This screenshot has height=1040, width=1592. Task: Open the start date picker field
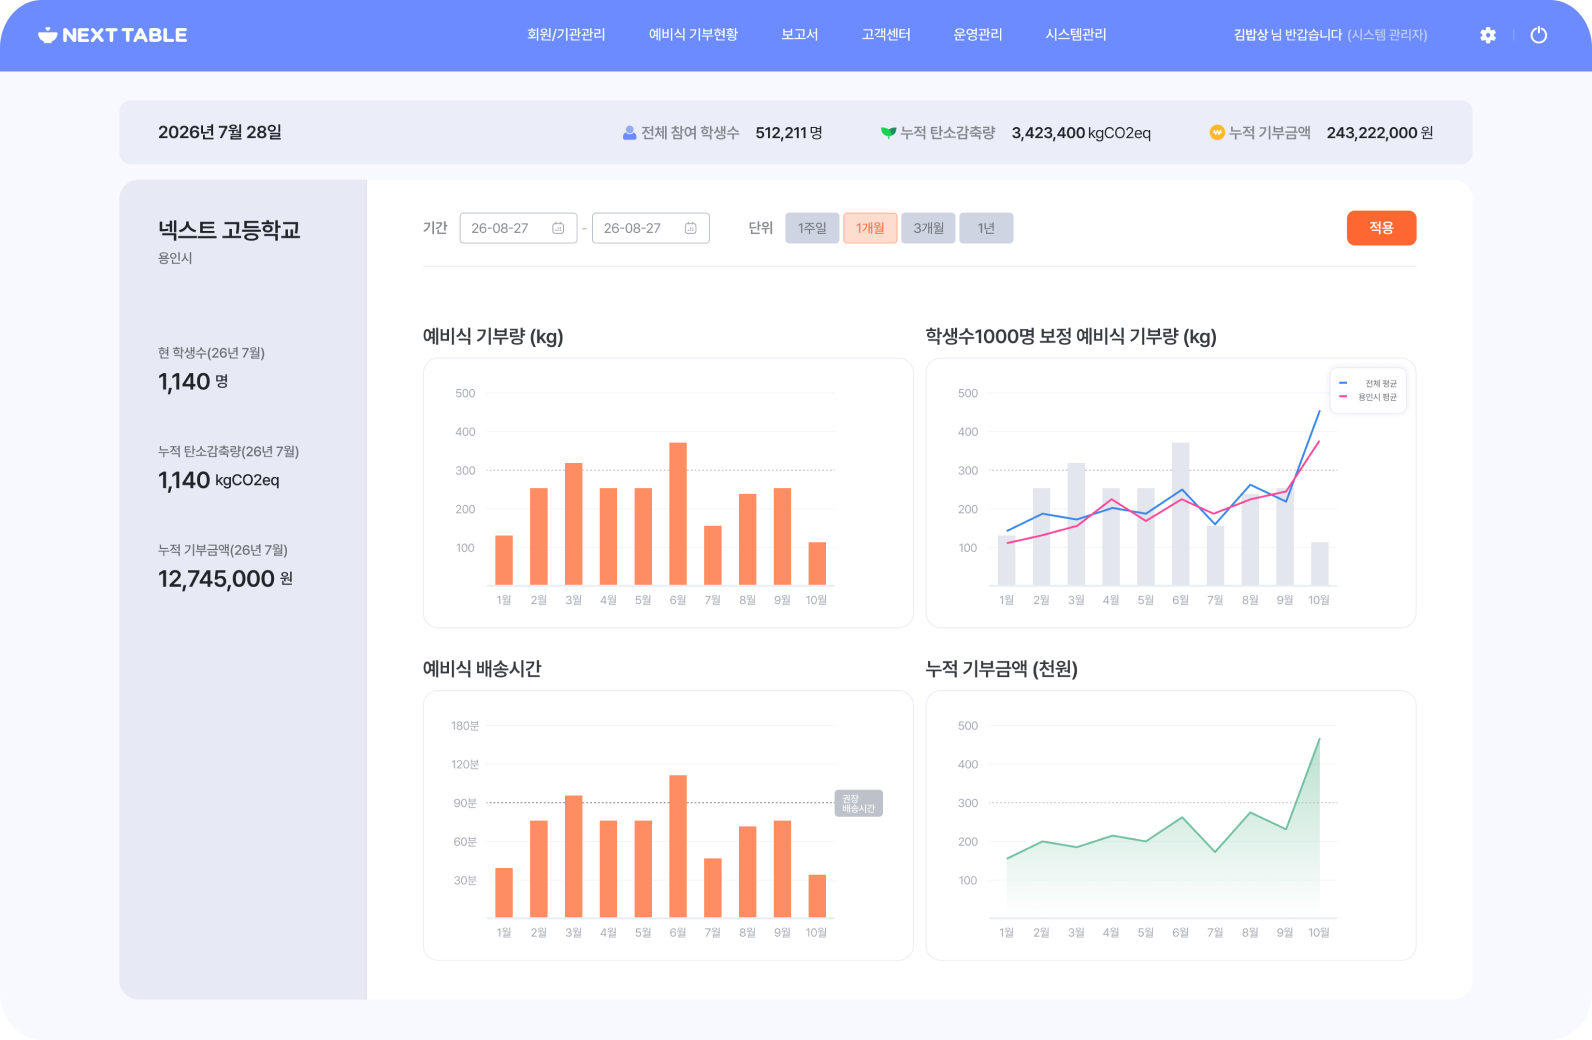[x=518, y=228]
